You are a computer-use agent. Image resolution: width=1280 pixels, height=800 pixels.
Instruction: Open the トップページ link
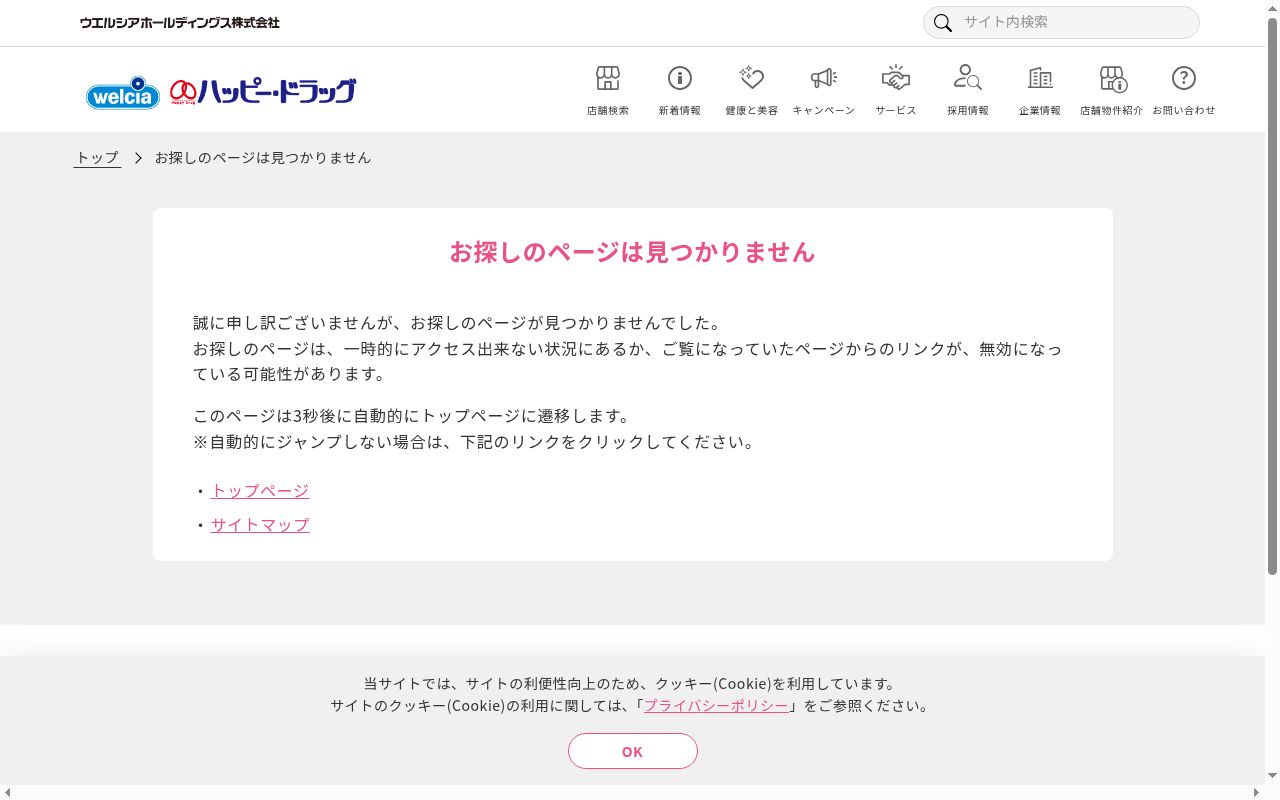[260, 491]
